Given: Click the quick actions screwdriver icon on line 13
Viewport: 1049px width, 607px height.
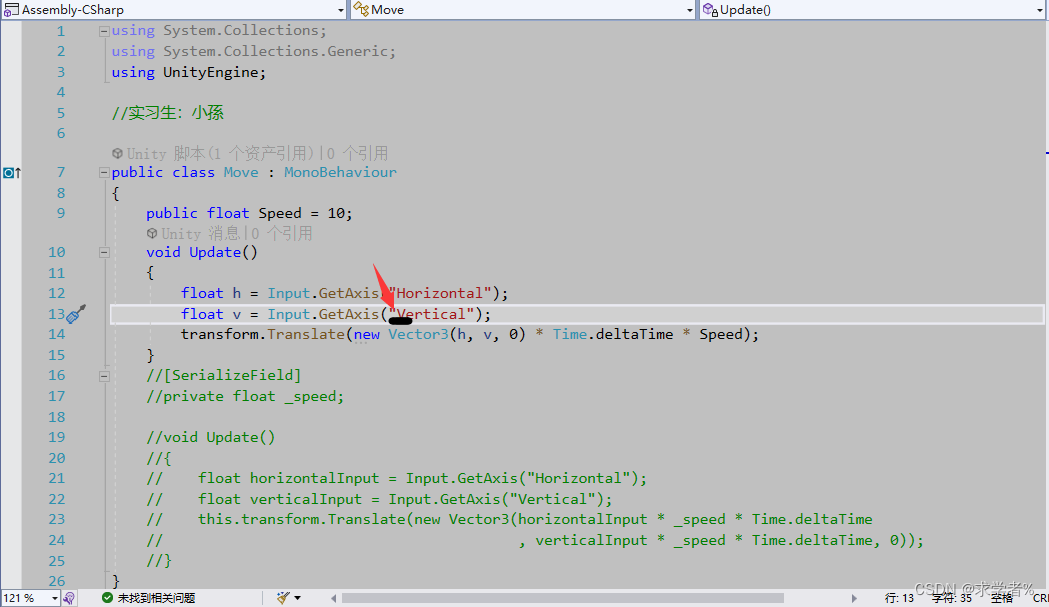Looking at the screenshot, I should 76,314.
